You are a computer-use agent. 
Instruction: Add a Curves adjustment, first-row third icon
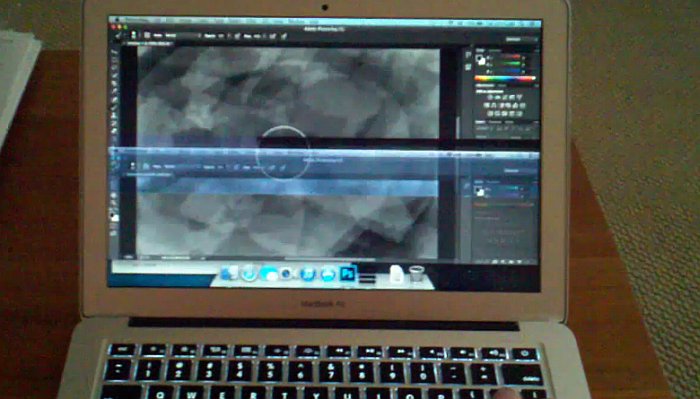505,97
